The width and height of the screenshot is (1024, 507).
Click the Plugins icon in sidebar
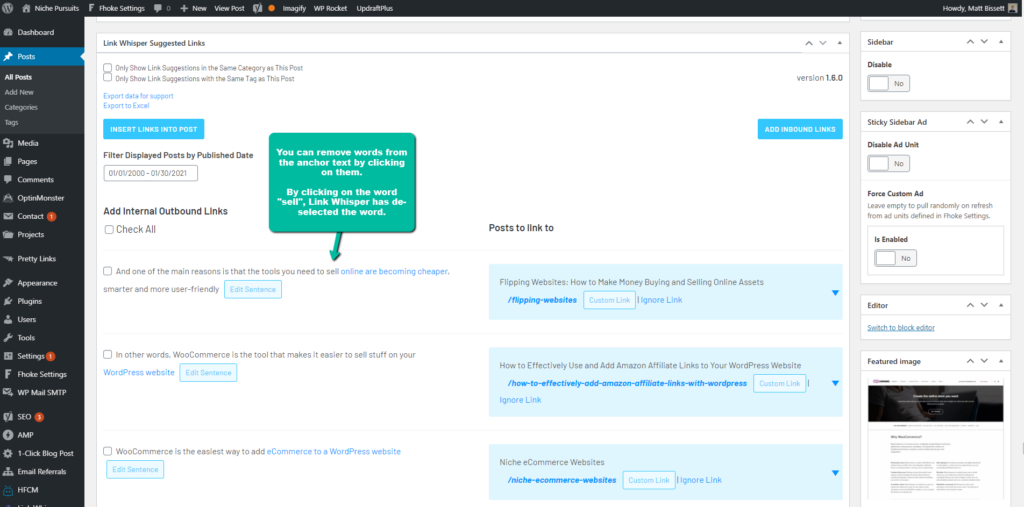coord(8,301)
